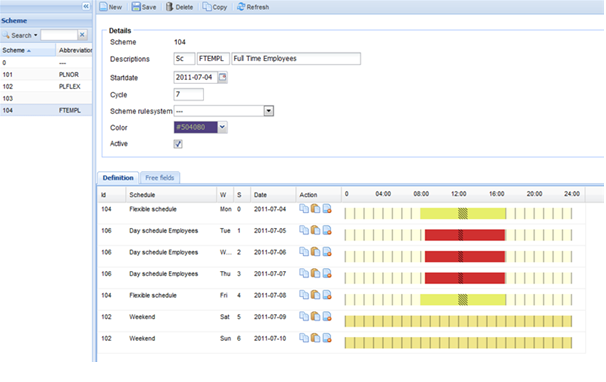Click the paste icon for Fri row

[315, 295]
